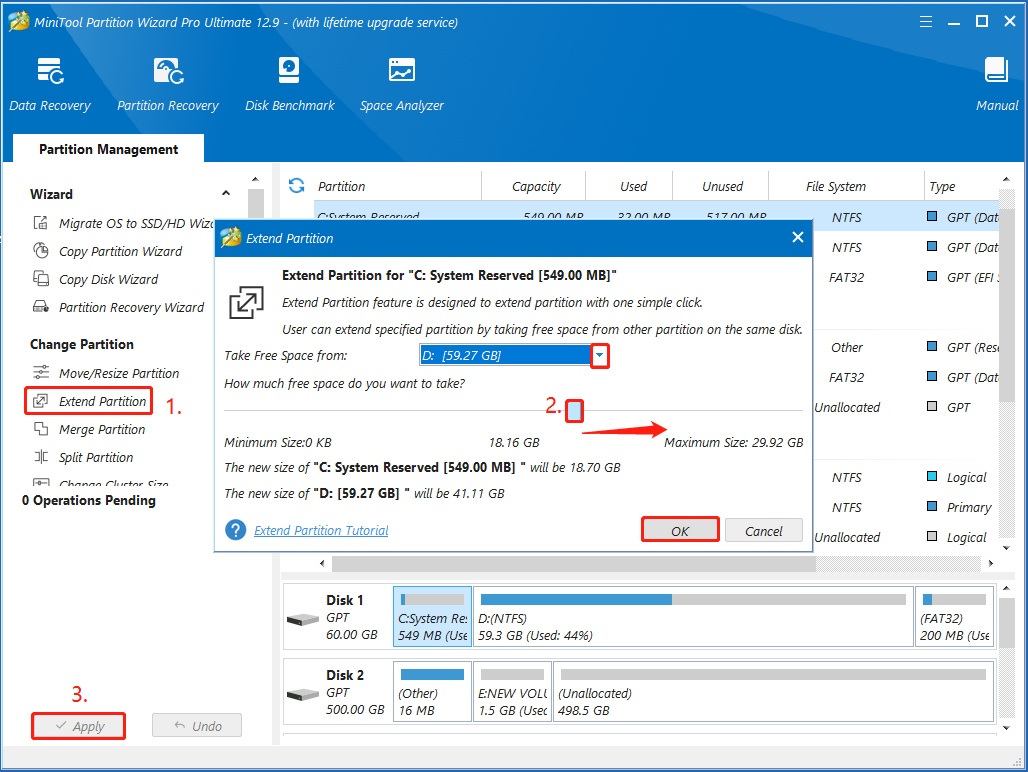Confirm with the OK button

(680, 530)
